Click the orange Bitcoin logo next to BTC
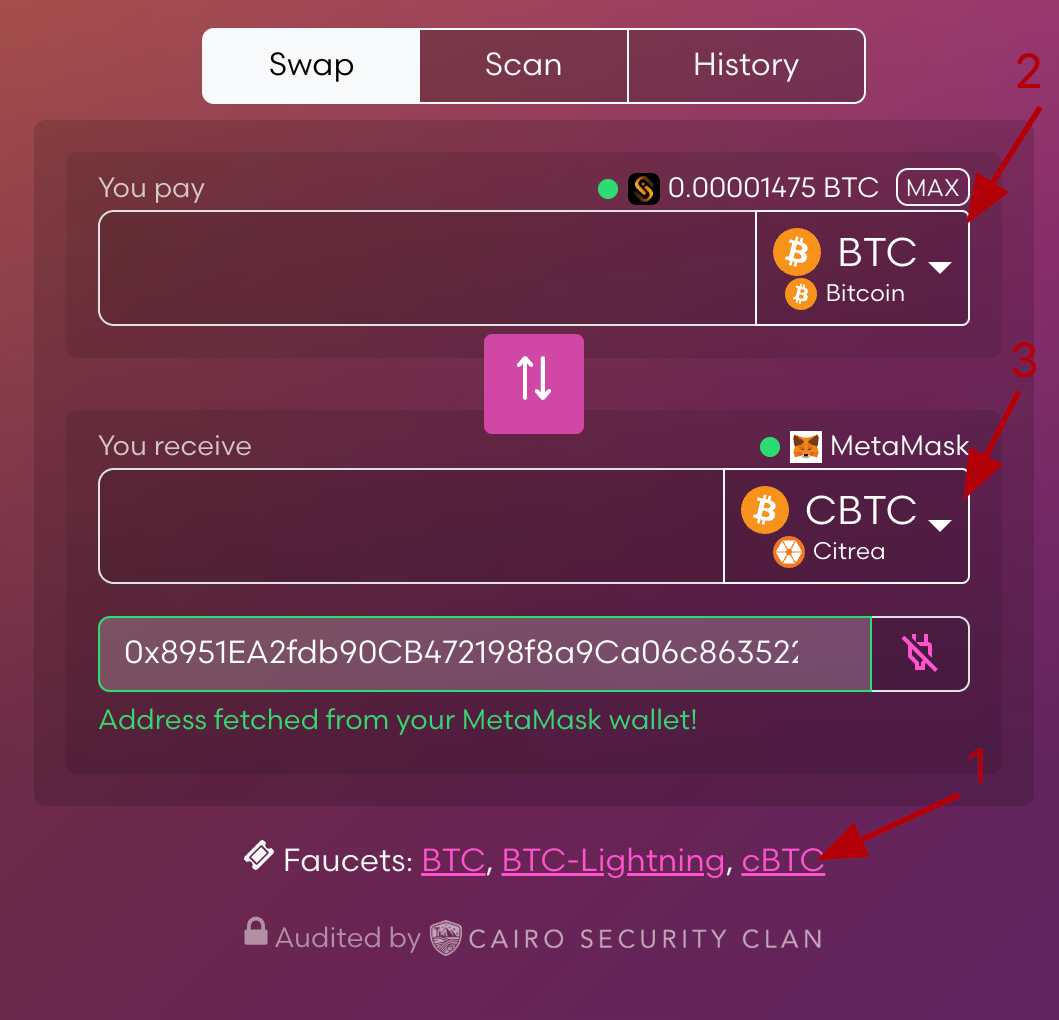The width and height of the screenshot is (1059, 1020). pyautogui.click(x=797, y=252)
